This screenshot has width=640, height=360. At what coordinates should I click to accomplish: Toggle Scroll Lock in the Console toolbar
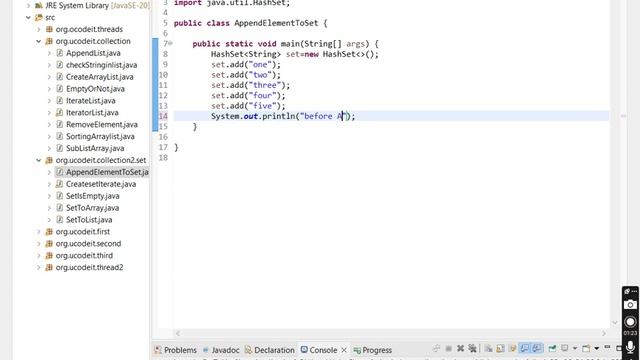coord(500,349)
